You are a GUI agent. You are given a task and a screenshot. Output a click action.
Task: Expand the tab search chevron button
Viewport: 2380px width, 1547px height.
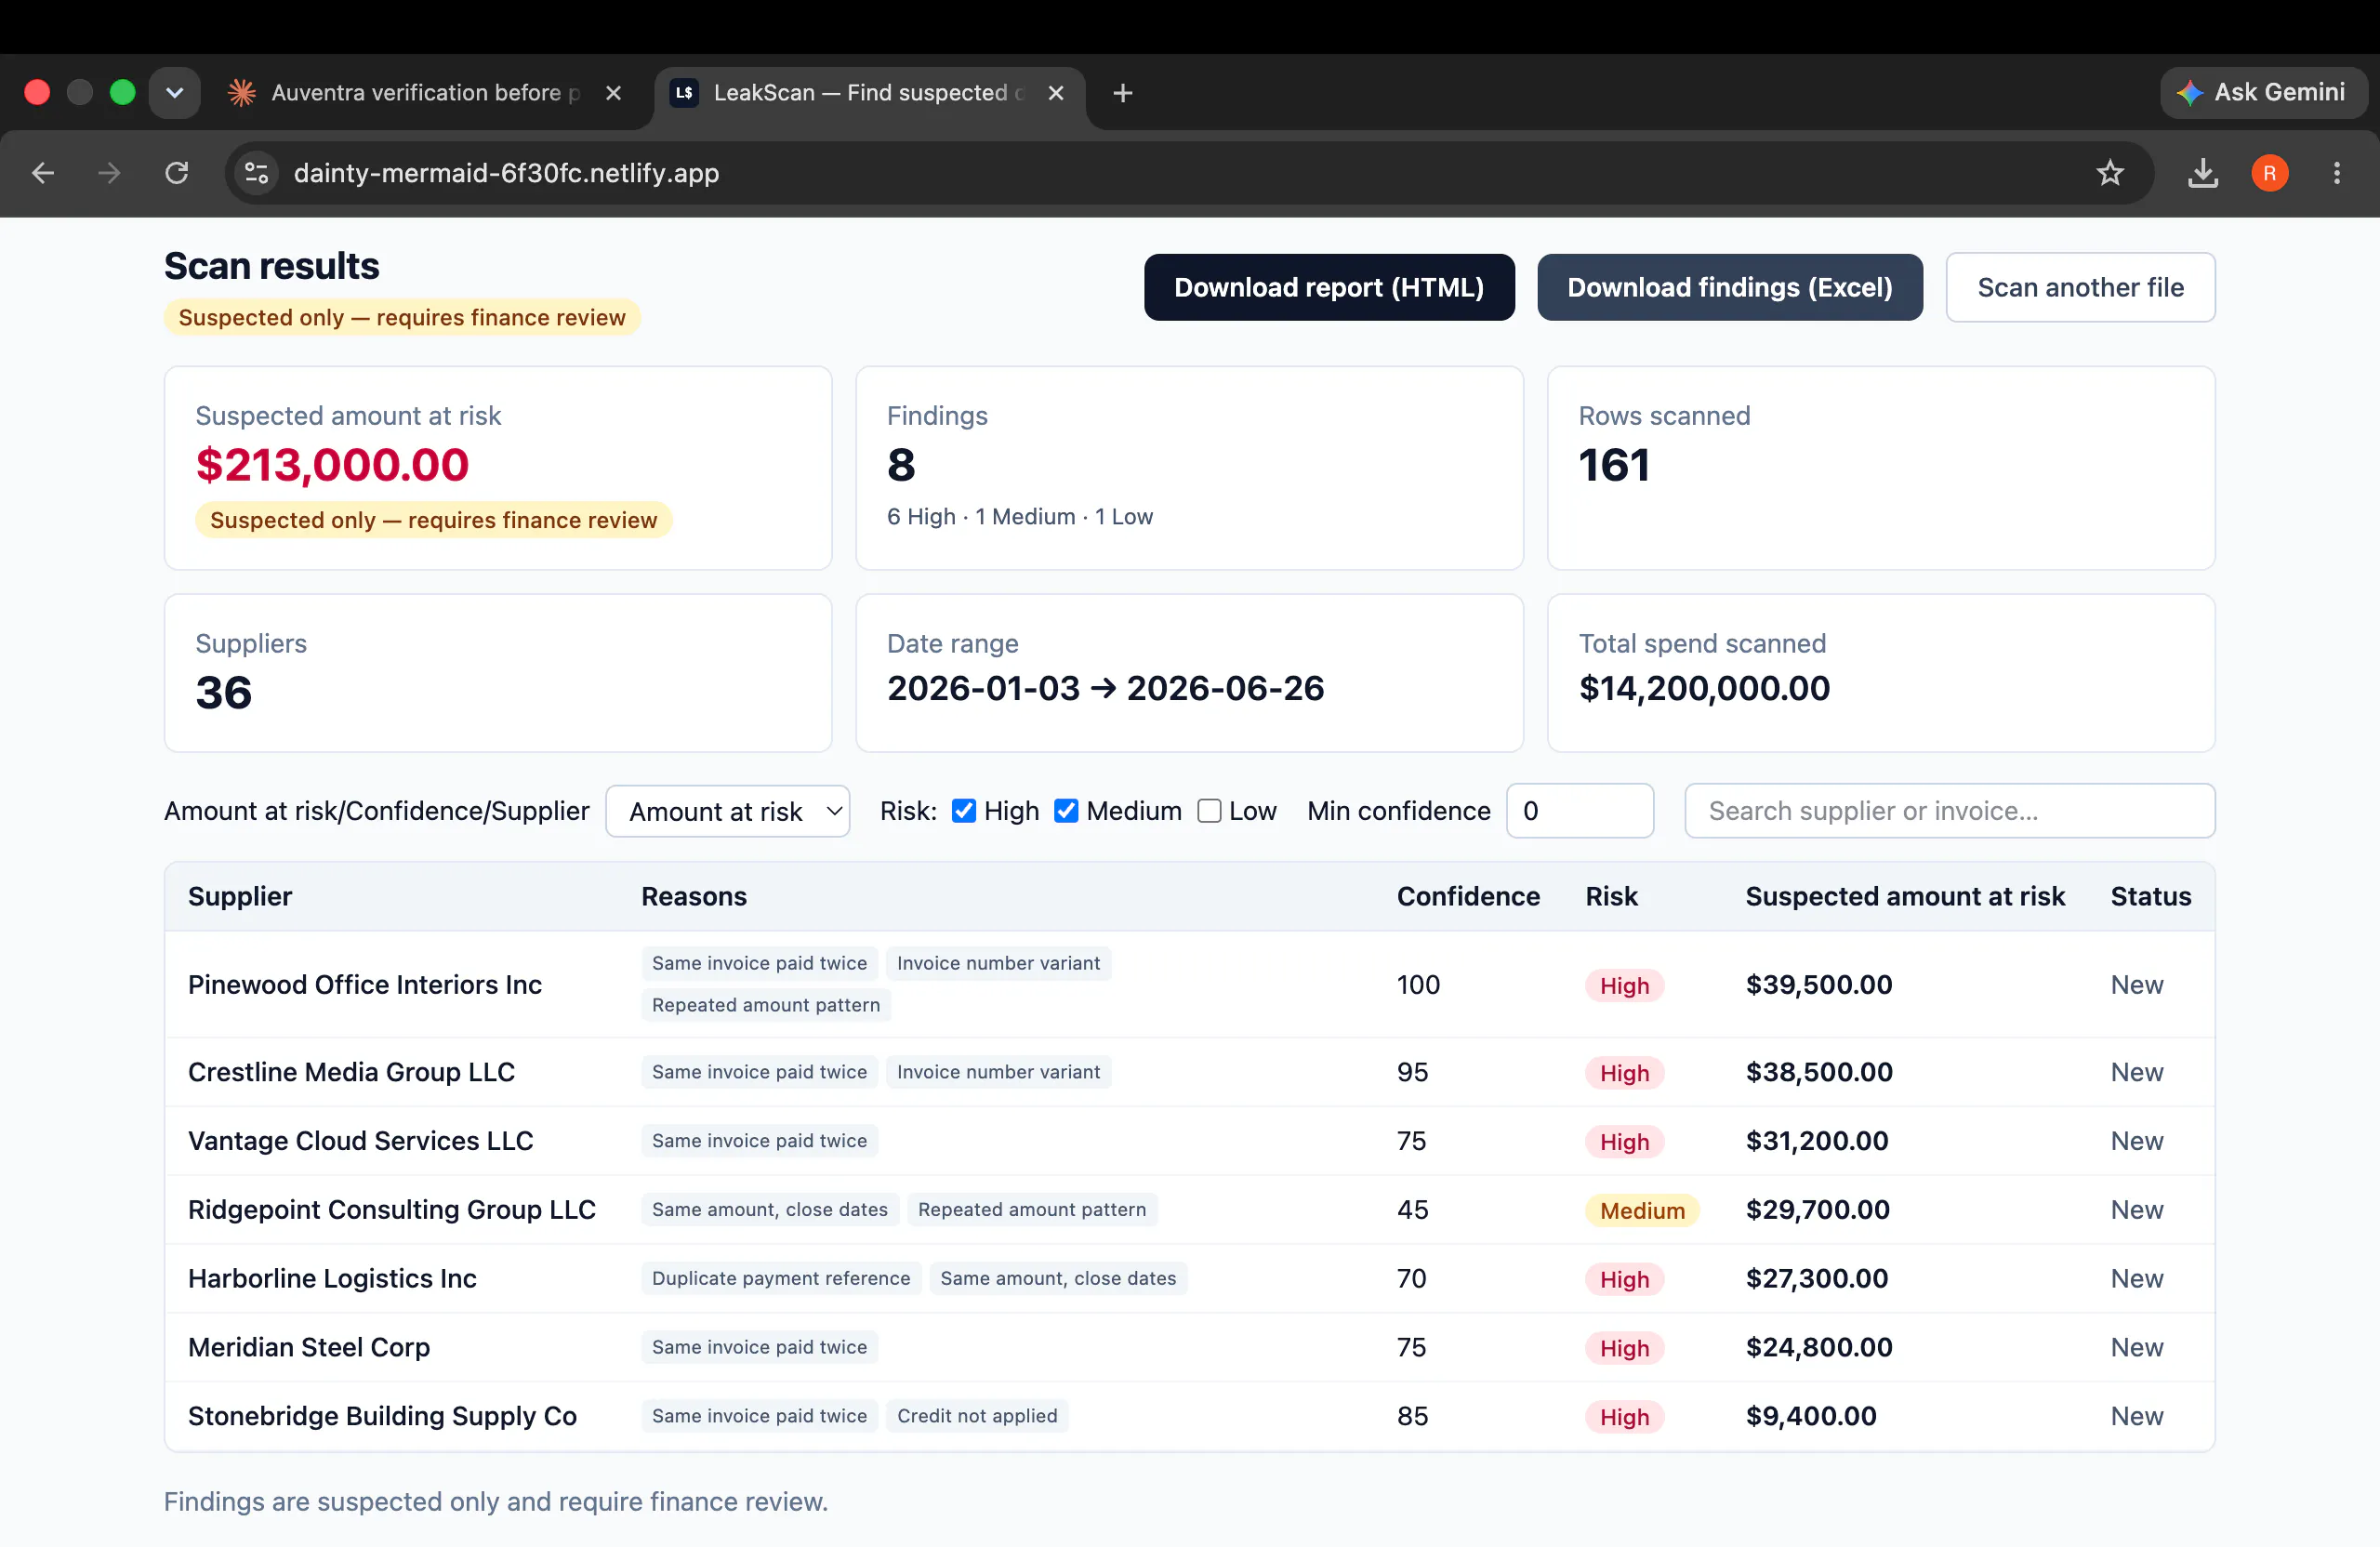pyautogui.click(x=174, y=93)
